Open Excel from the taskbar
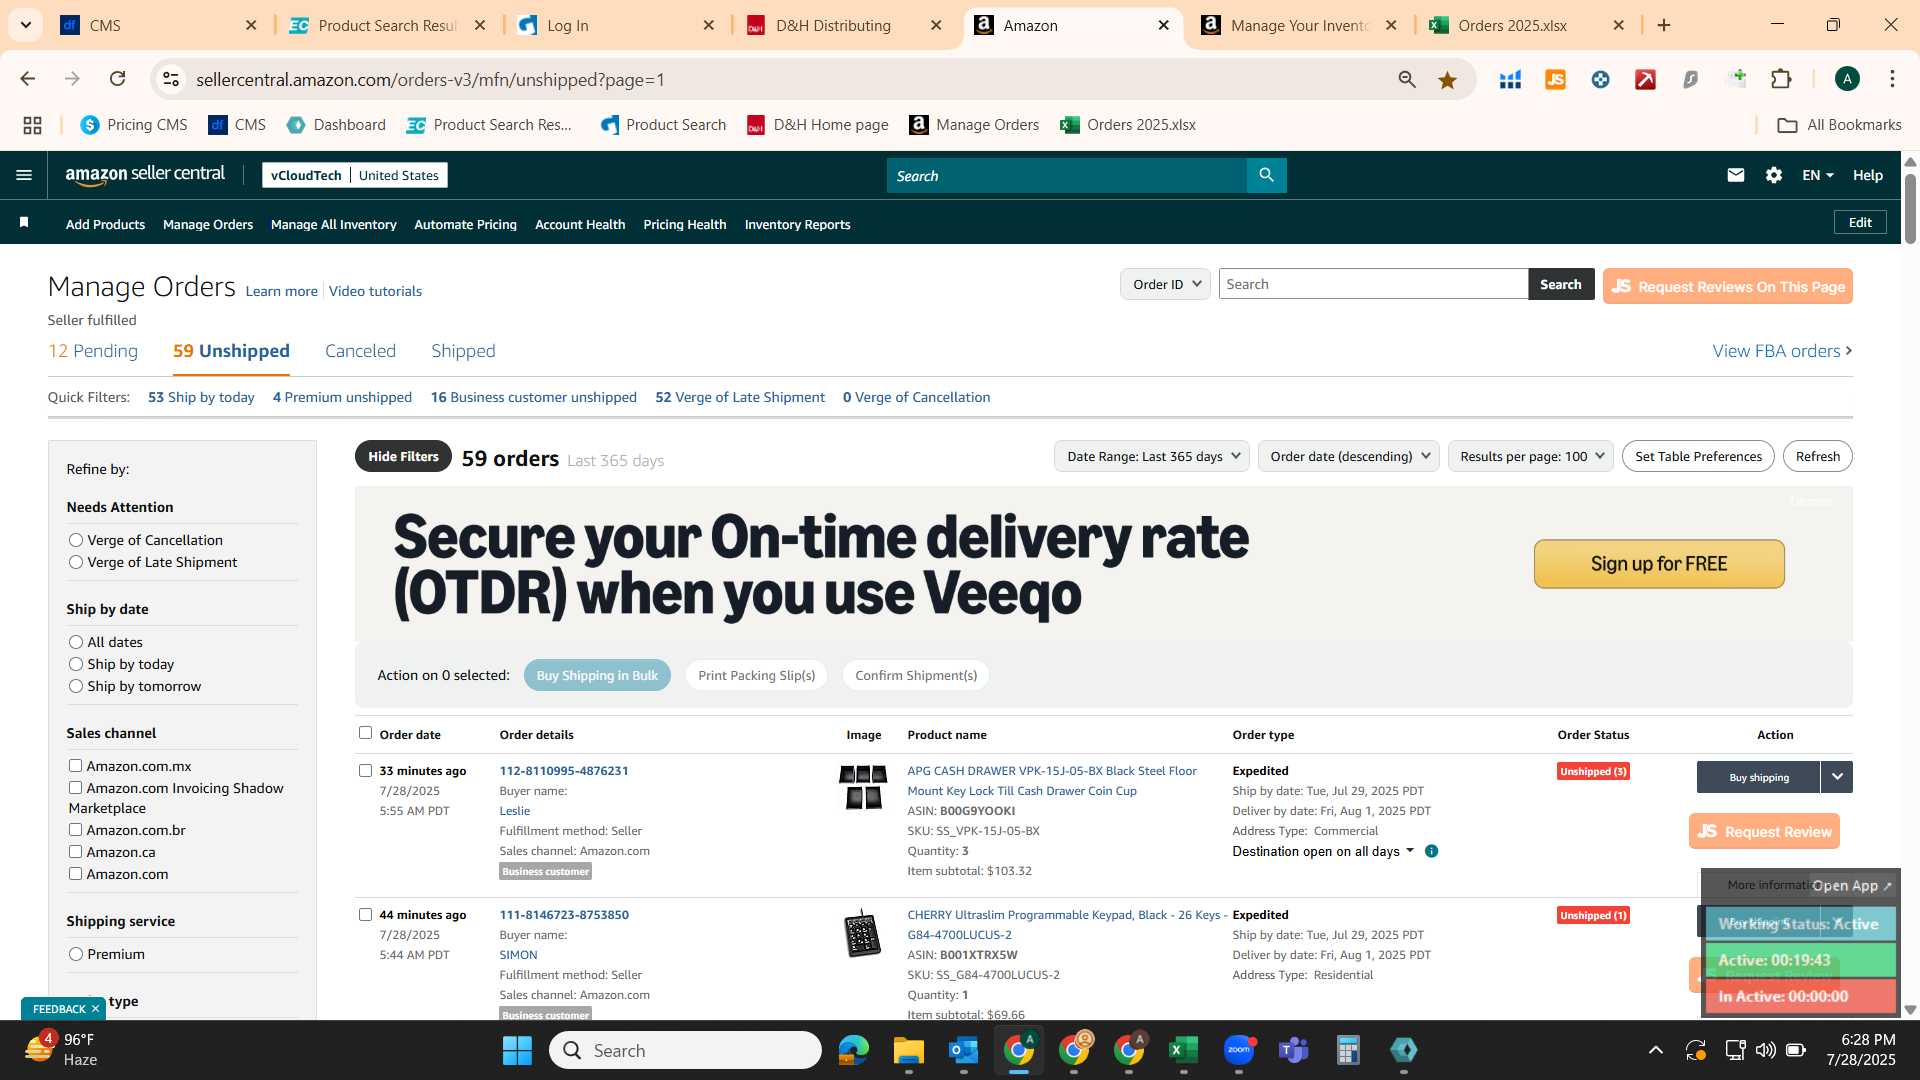 pyautogui.click(x=1183, y=1050)
